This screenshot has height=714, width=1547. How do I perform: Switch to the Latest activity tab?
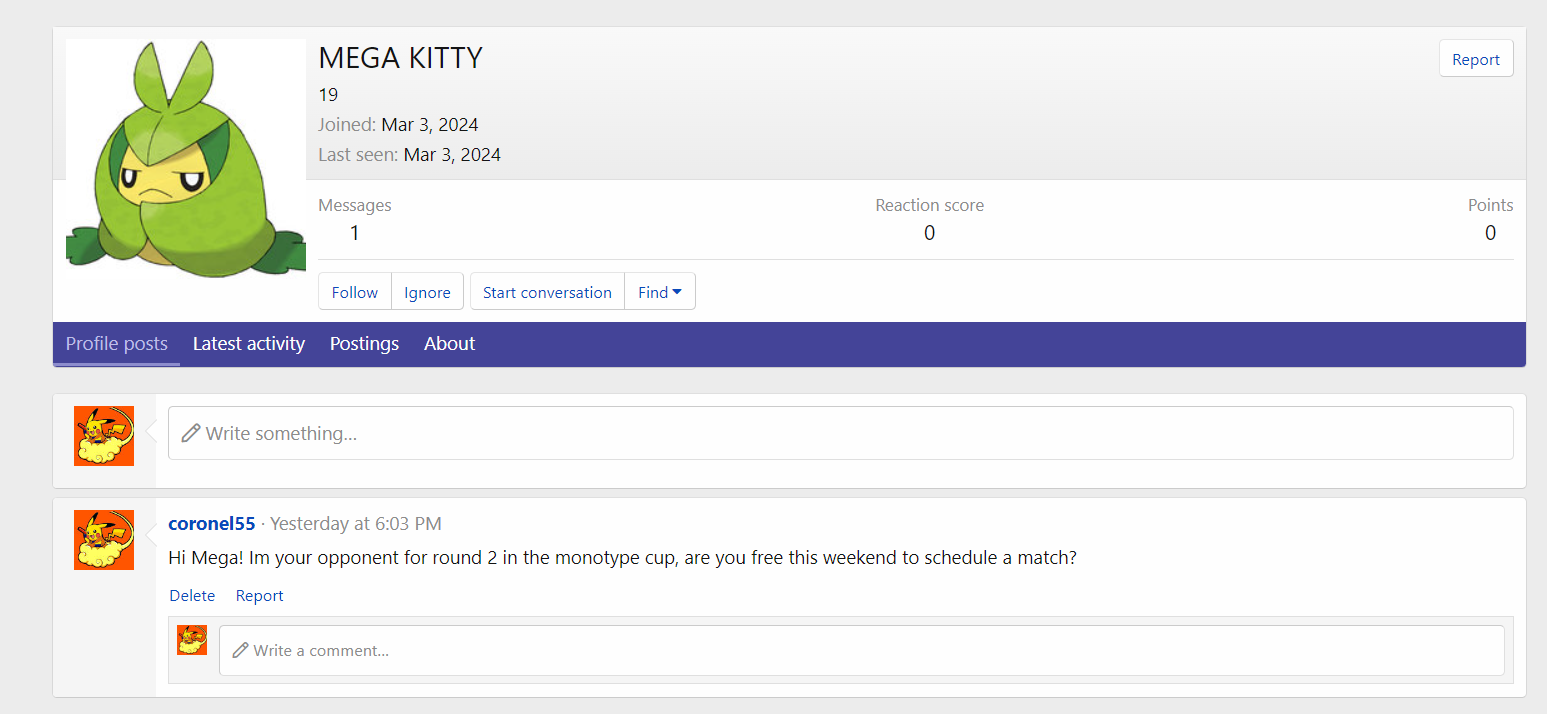[249, 344]
